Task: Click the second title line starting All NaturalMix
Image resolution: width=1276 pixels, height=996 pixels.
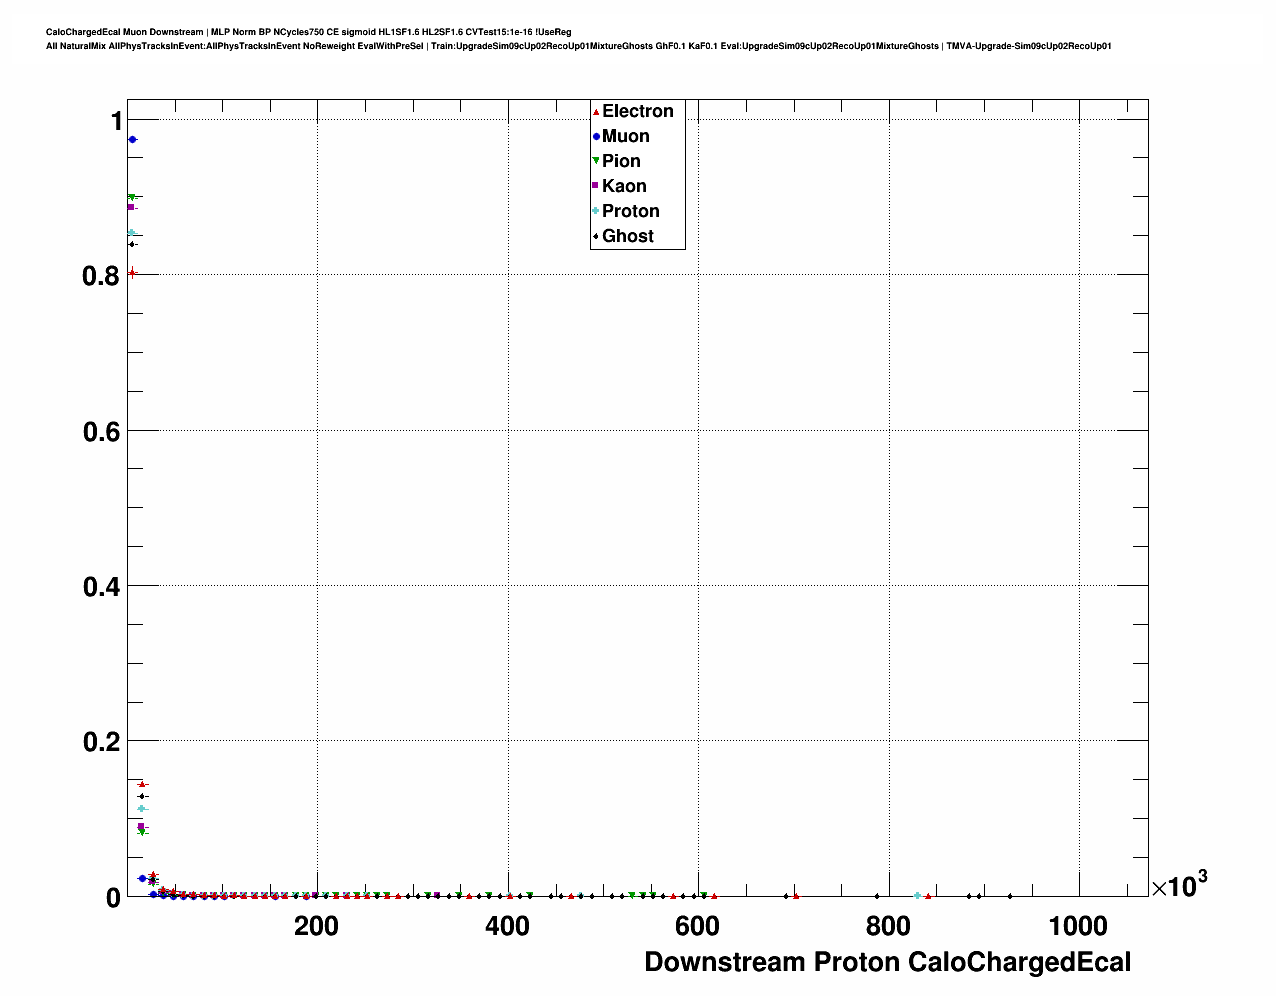Action: [579, 46]
